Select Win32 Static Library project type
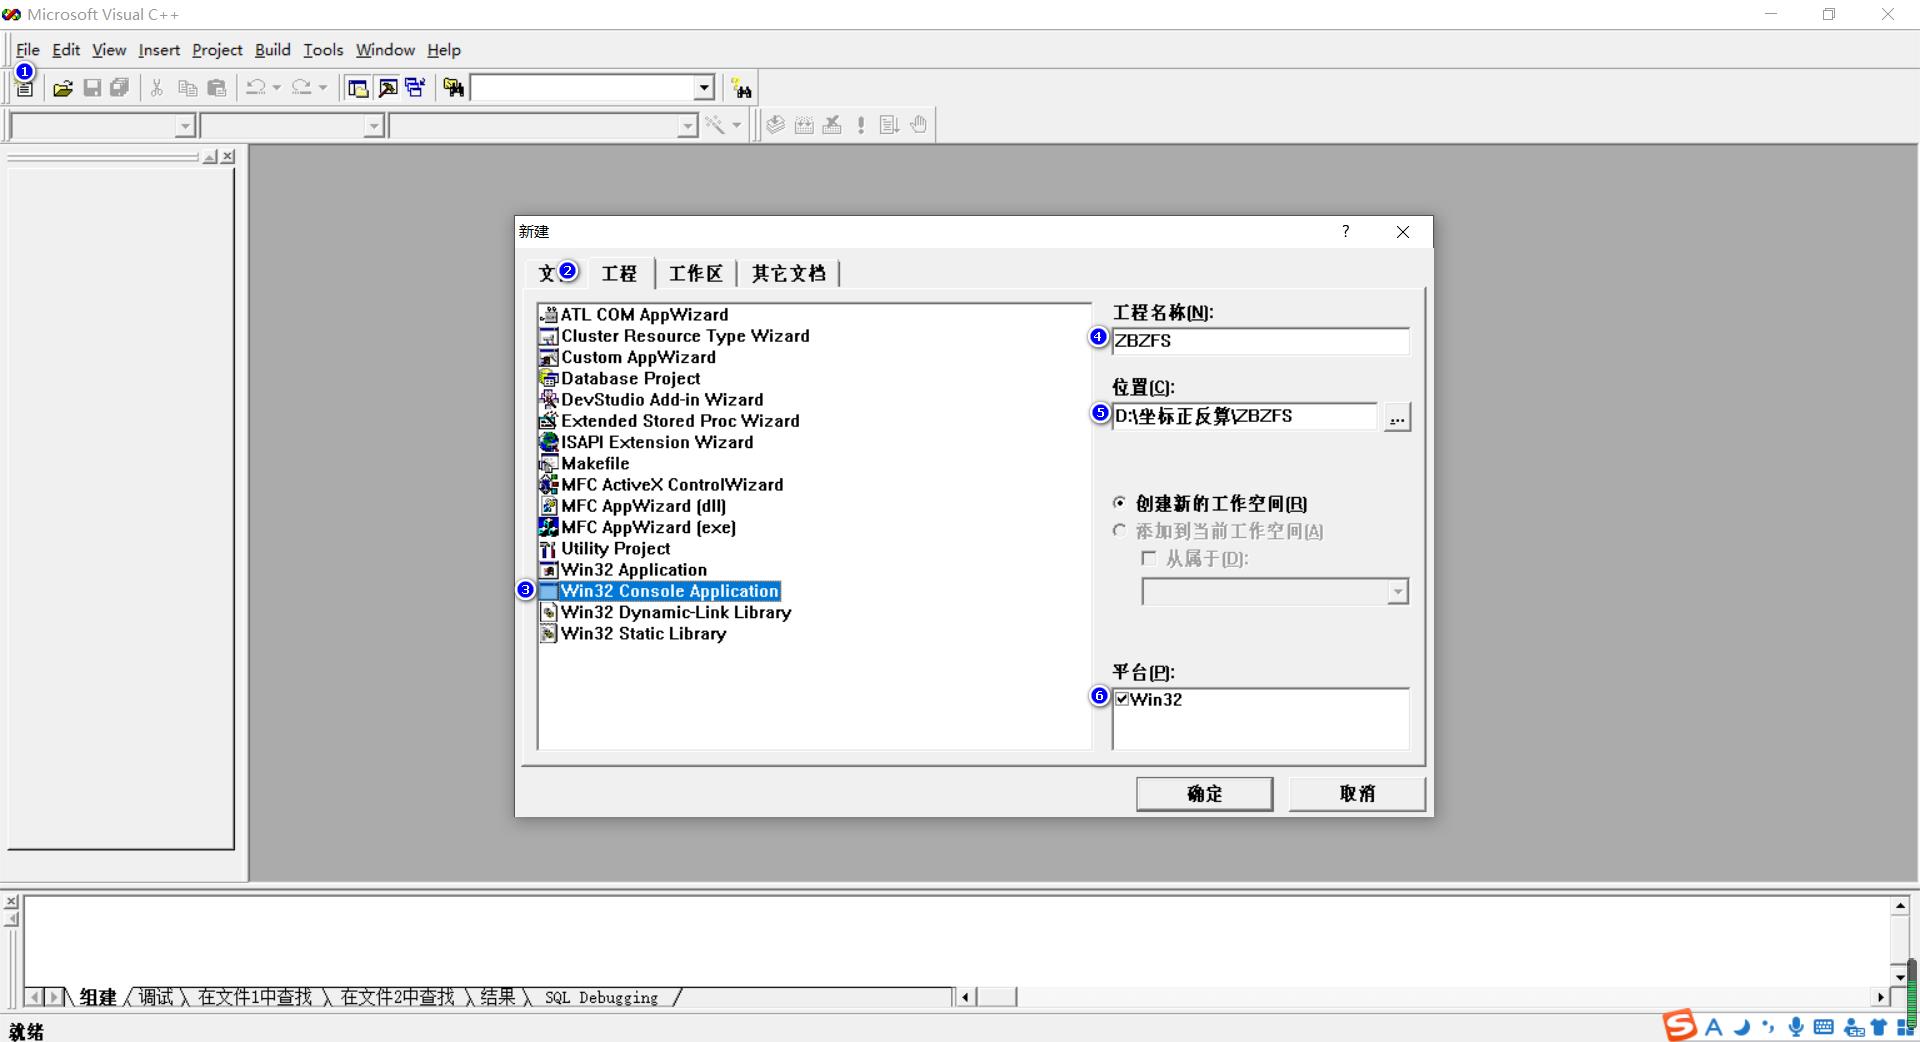The height and width of the screenshot is (1042, 1920). [x=633, y=634]
